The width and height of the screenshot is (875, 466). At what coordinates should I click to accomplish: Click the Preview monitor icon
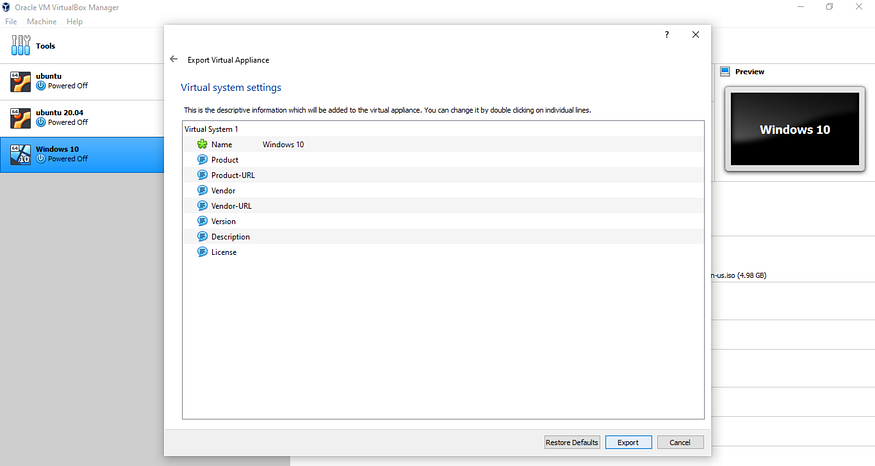tap(725, 71)
